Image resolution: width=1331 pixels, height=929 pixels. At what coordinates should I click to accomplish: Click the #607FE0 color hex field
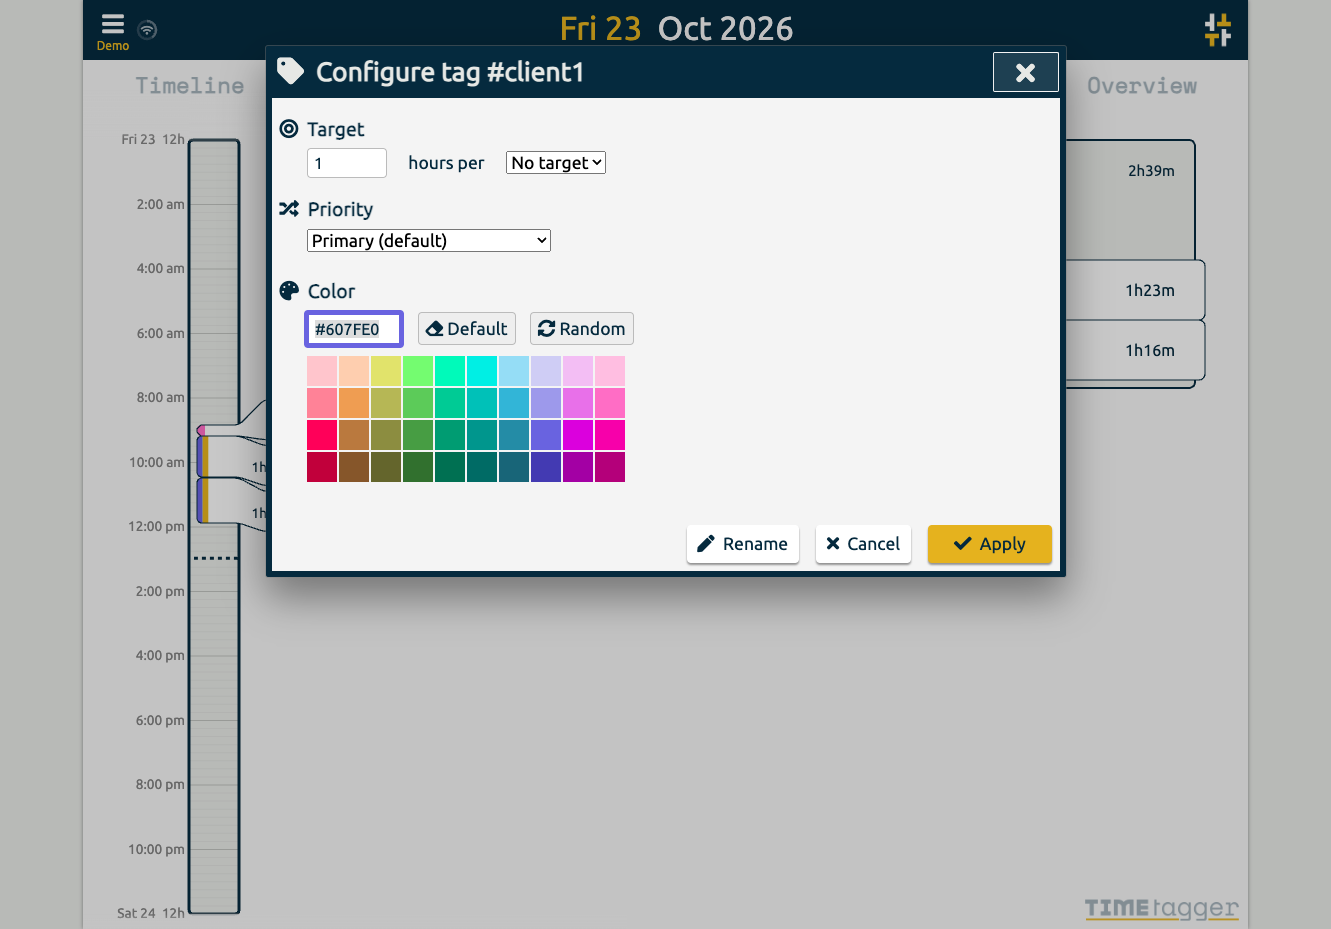point(354,329)
